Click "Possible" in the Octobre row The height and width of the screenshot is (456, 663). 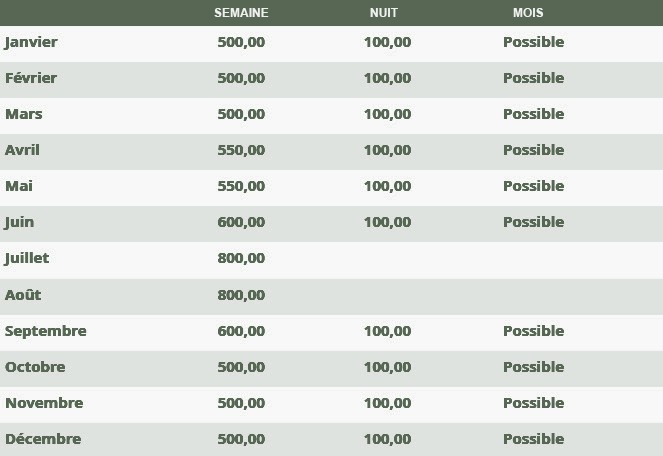pyautogui.click(x=533, y=367)
